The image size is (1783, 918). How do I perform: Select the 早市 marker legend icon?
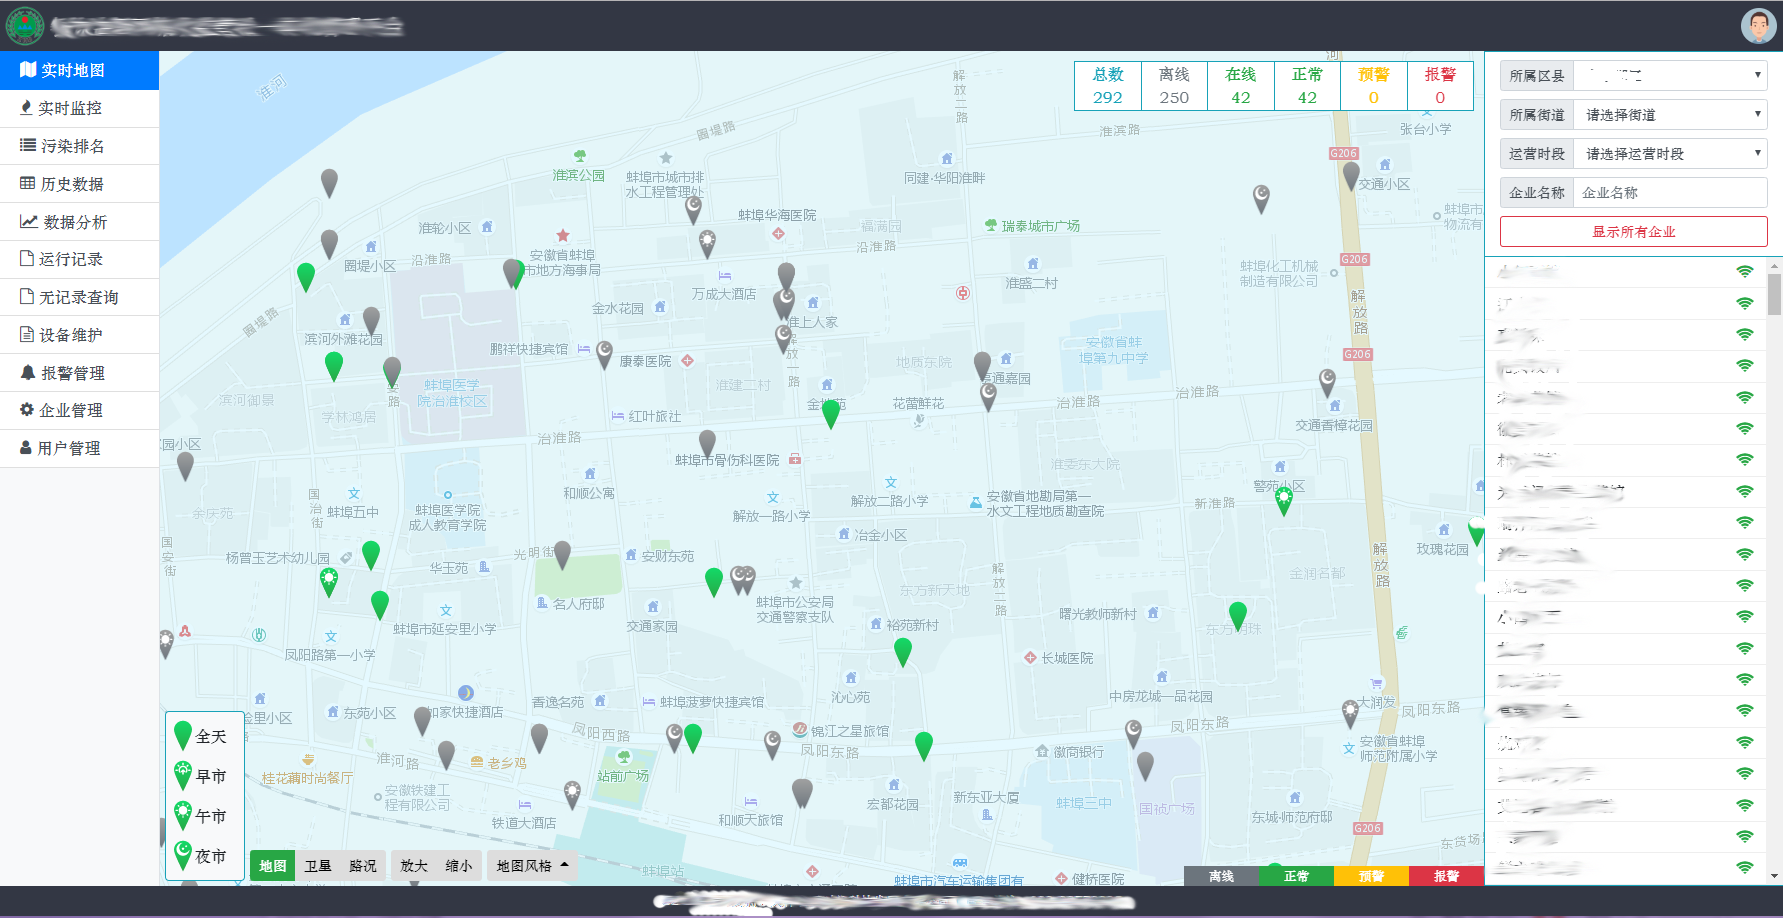(183, 776)
